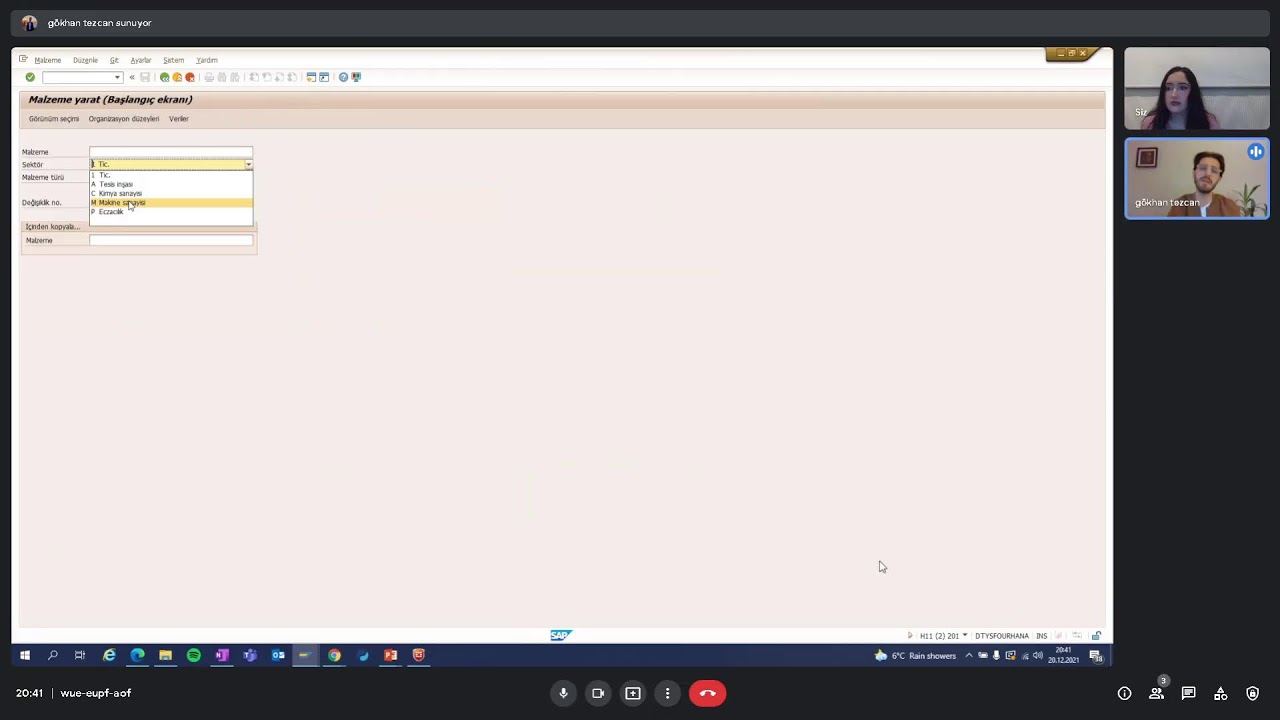Image resolution: width=1280 pixels, height=720 pixels.
Task: Click the INS status bar indicator
Action: 1041,636
